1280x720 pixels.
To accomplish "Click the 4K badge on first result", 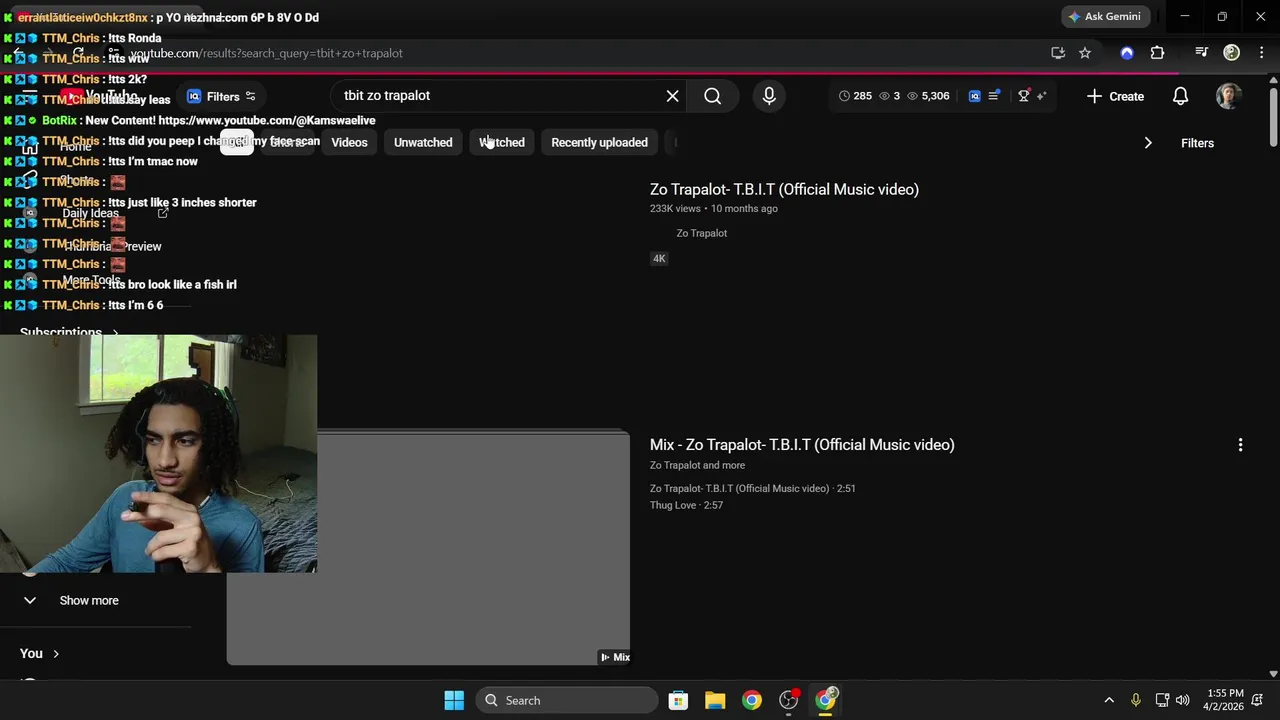I will 659,258.
